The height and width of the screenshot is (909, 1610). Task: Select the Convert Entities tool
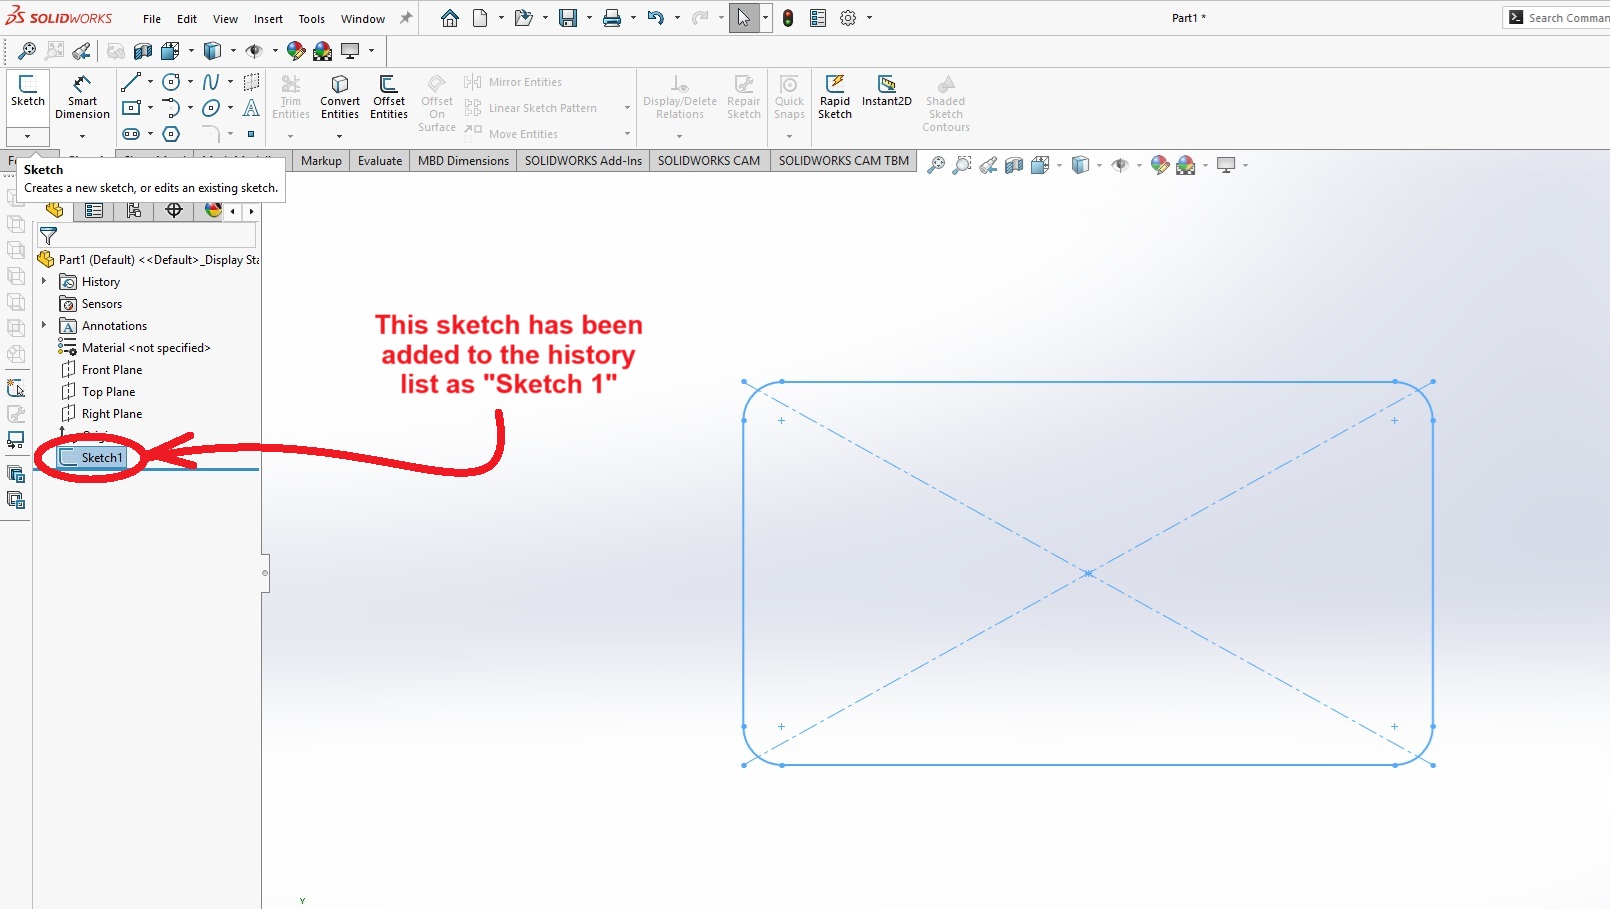pyautogui.click(x=340, y=96)
